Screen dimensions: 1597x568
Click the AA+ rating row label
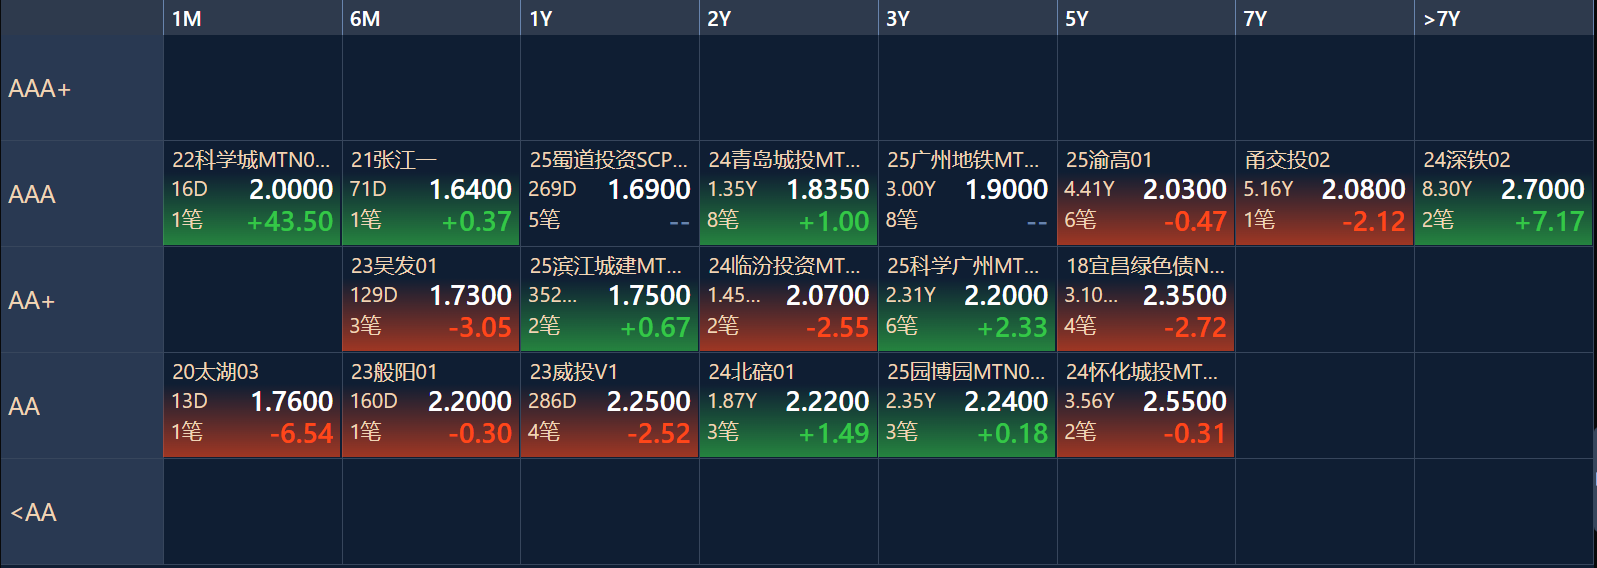(32, 300)
